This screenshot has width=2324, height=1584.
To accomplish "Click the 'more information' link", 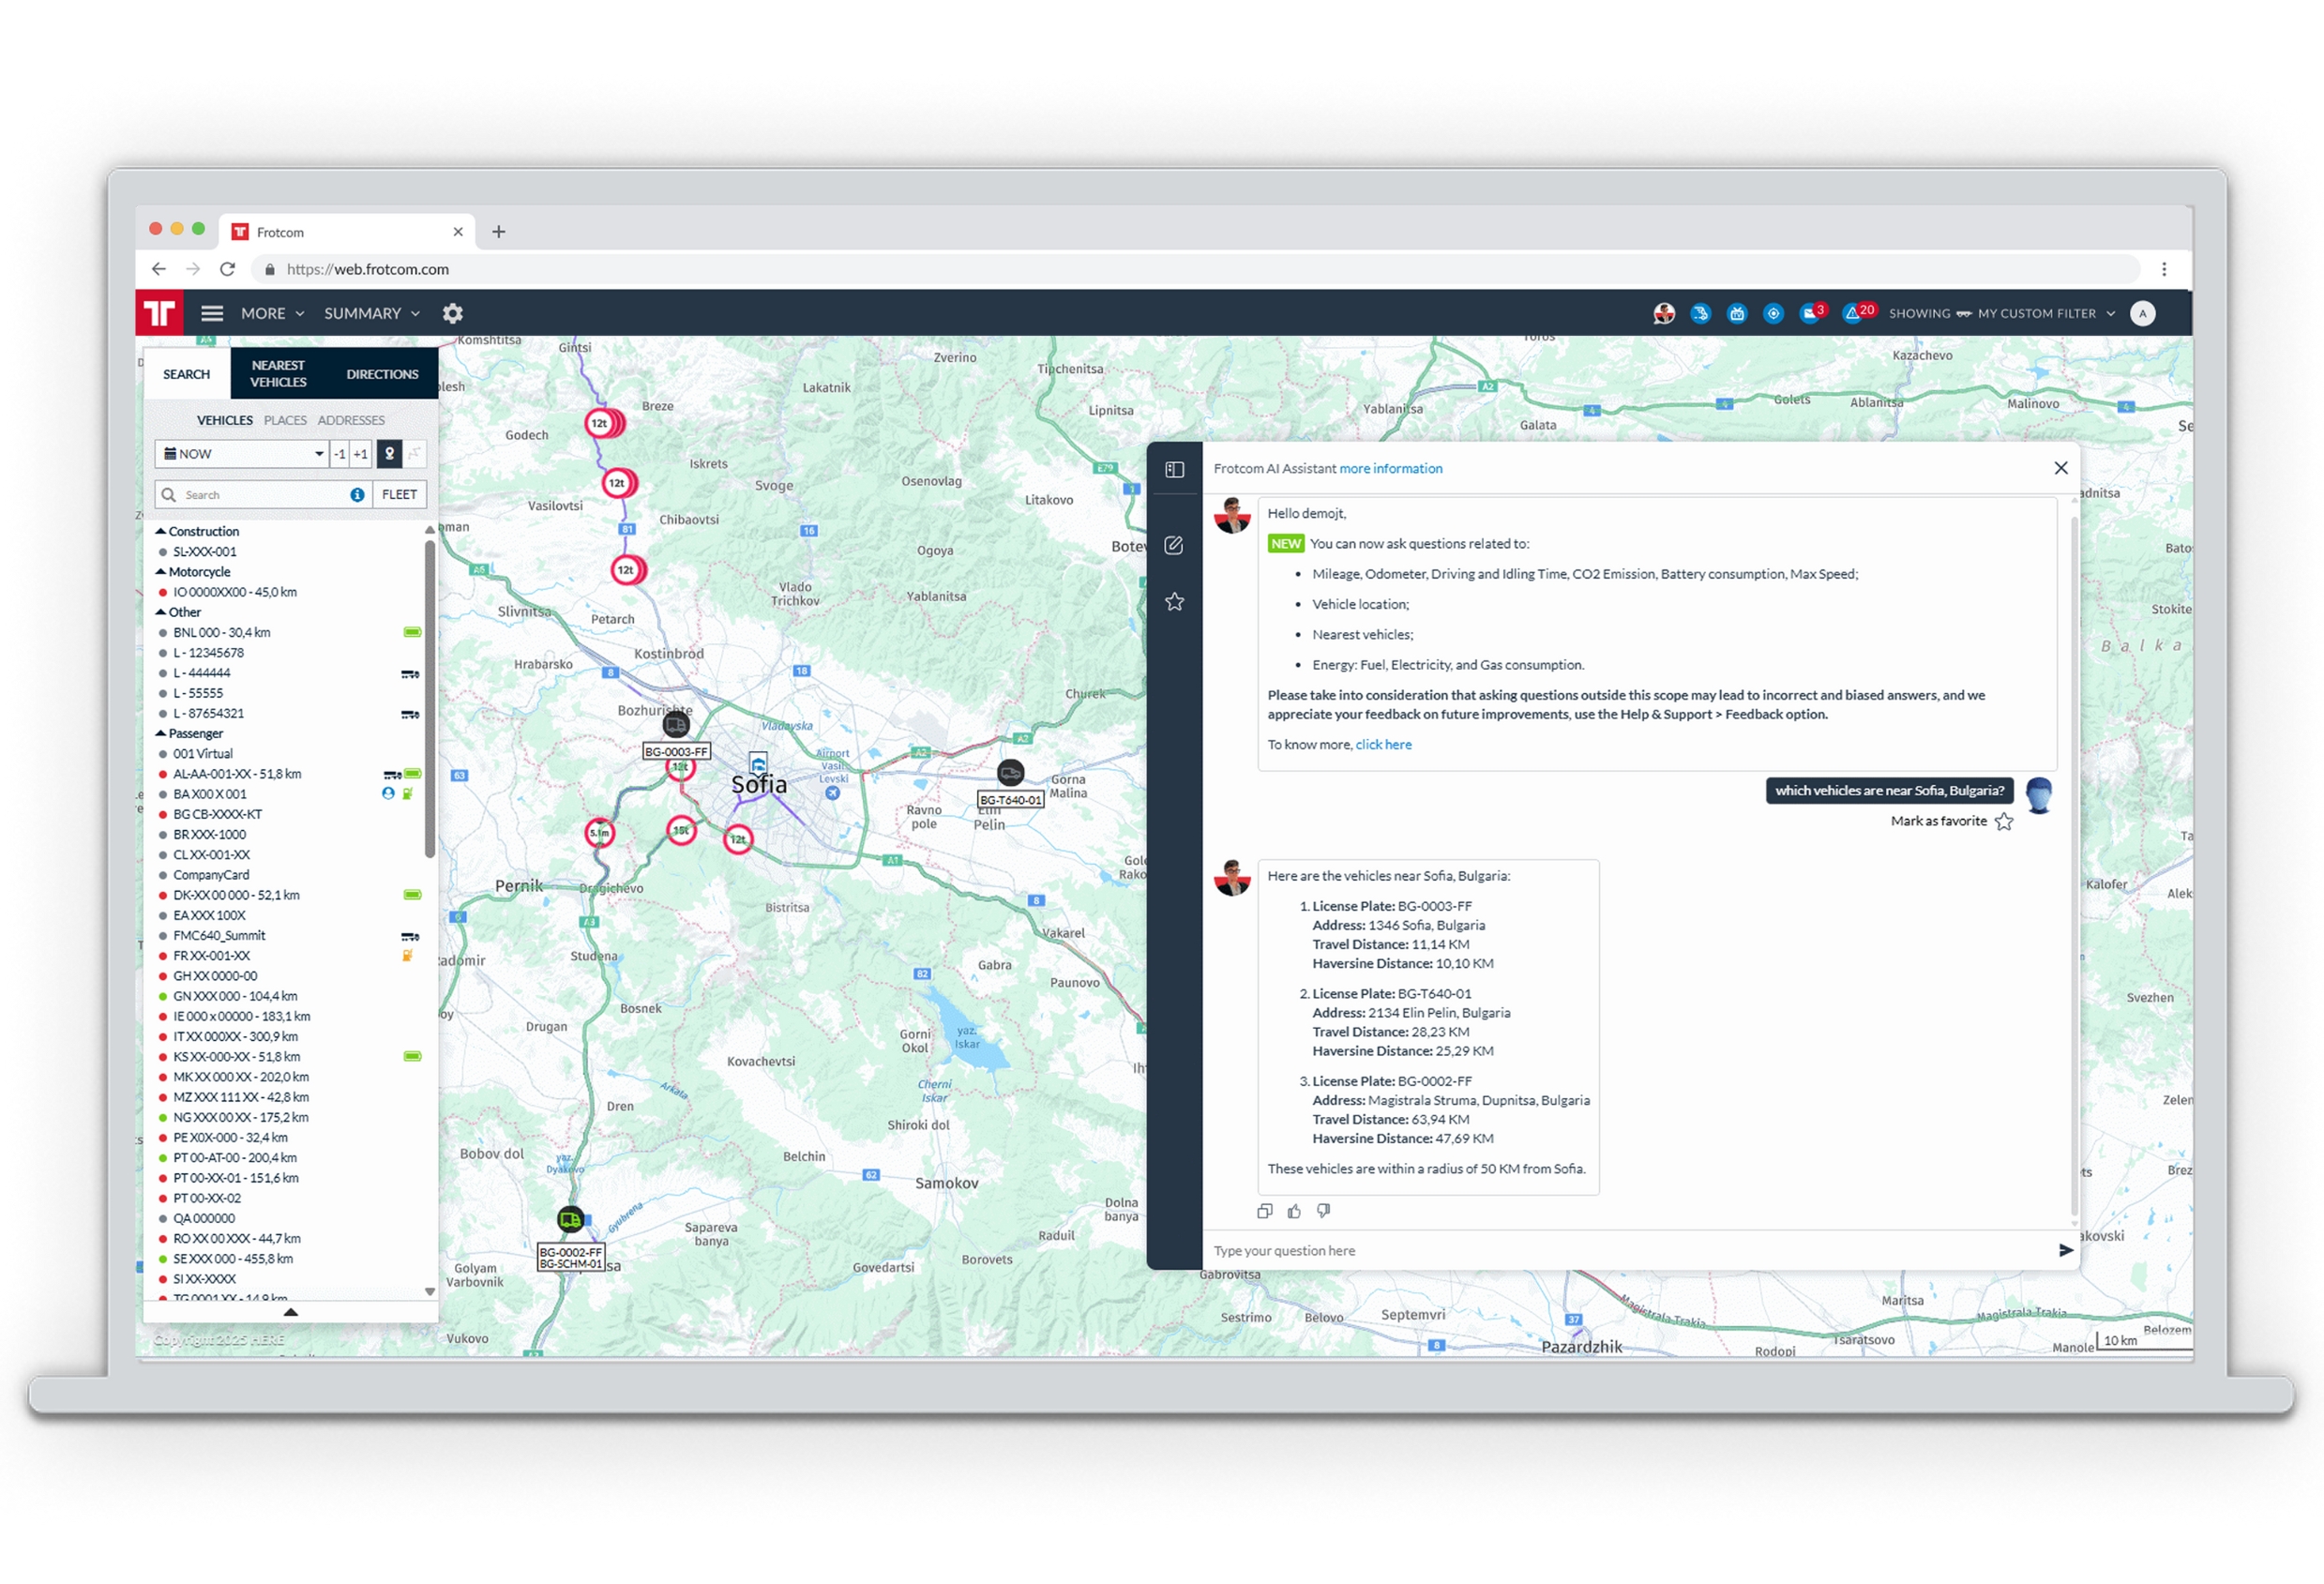I will (1390, 468).
